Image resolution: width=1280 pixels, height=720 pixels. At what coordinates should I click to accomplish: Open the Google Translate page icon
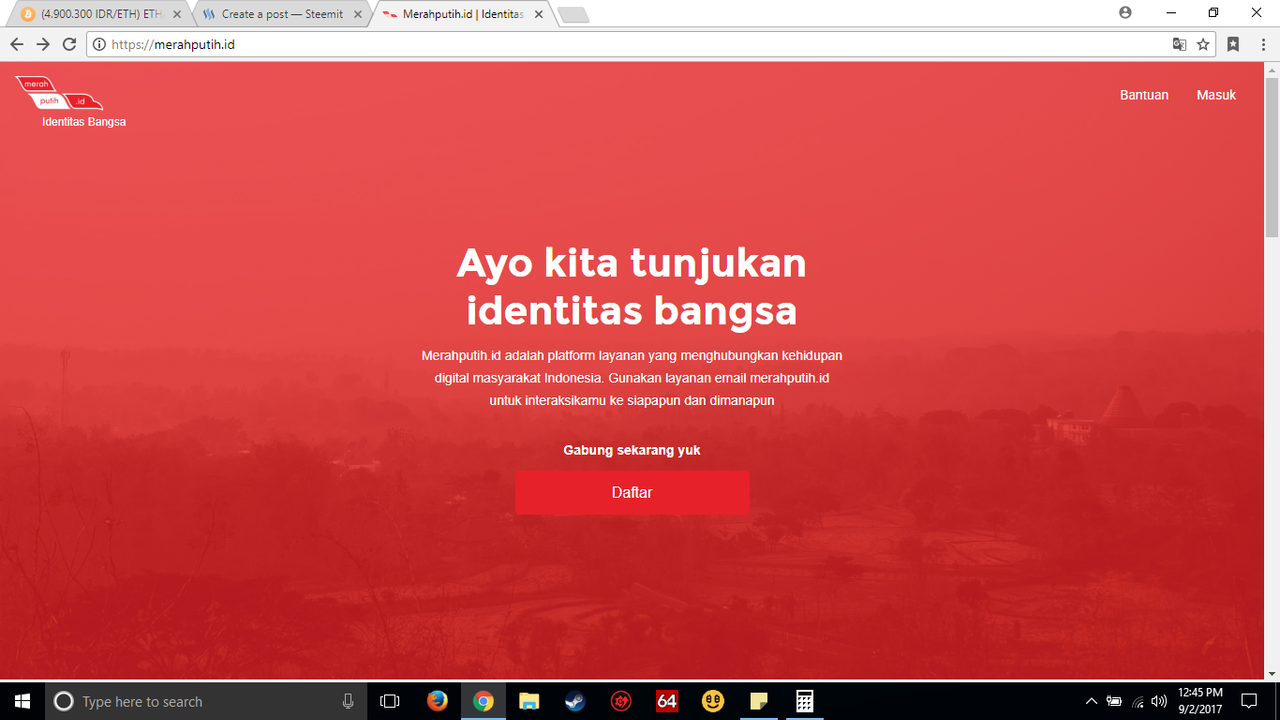click(1180, 44)
